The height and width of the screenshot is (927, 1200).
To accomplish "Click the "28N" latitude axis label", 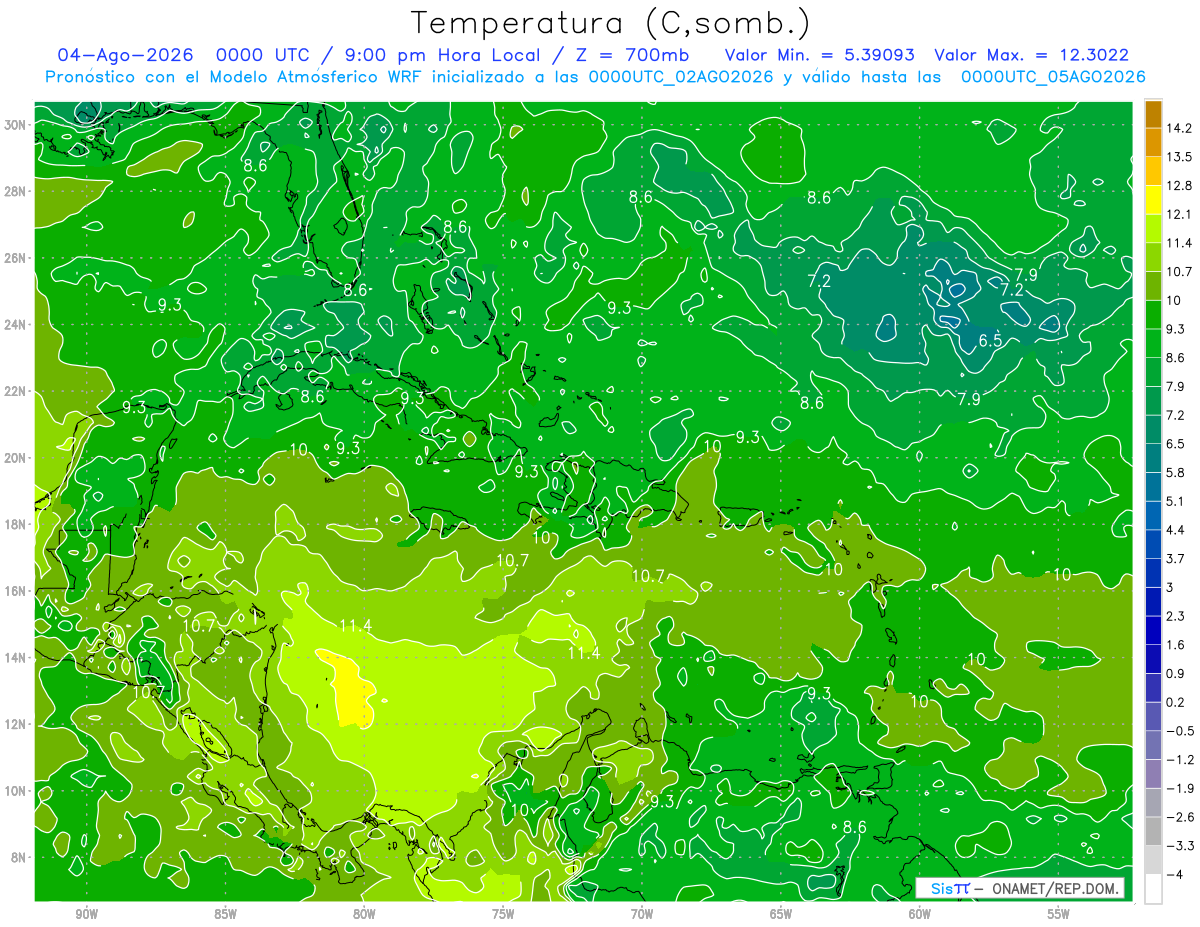I will coord(15,191).
